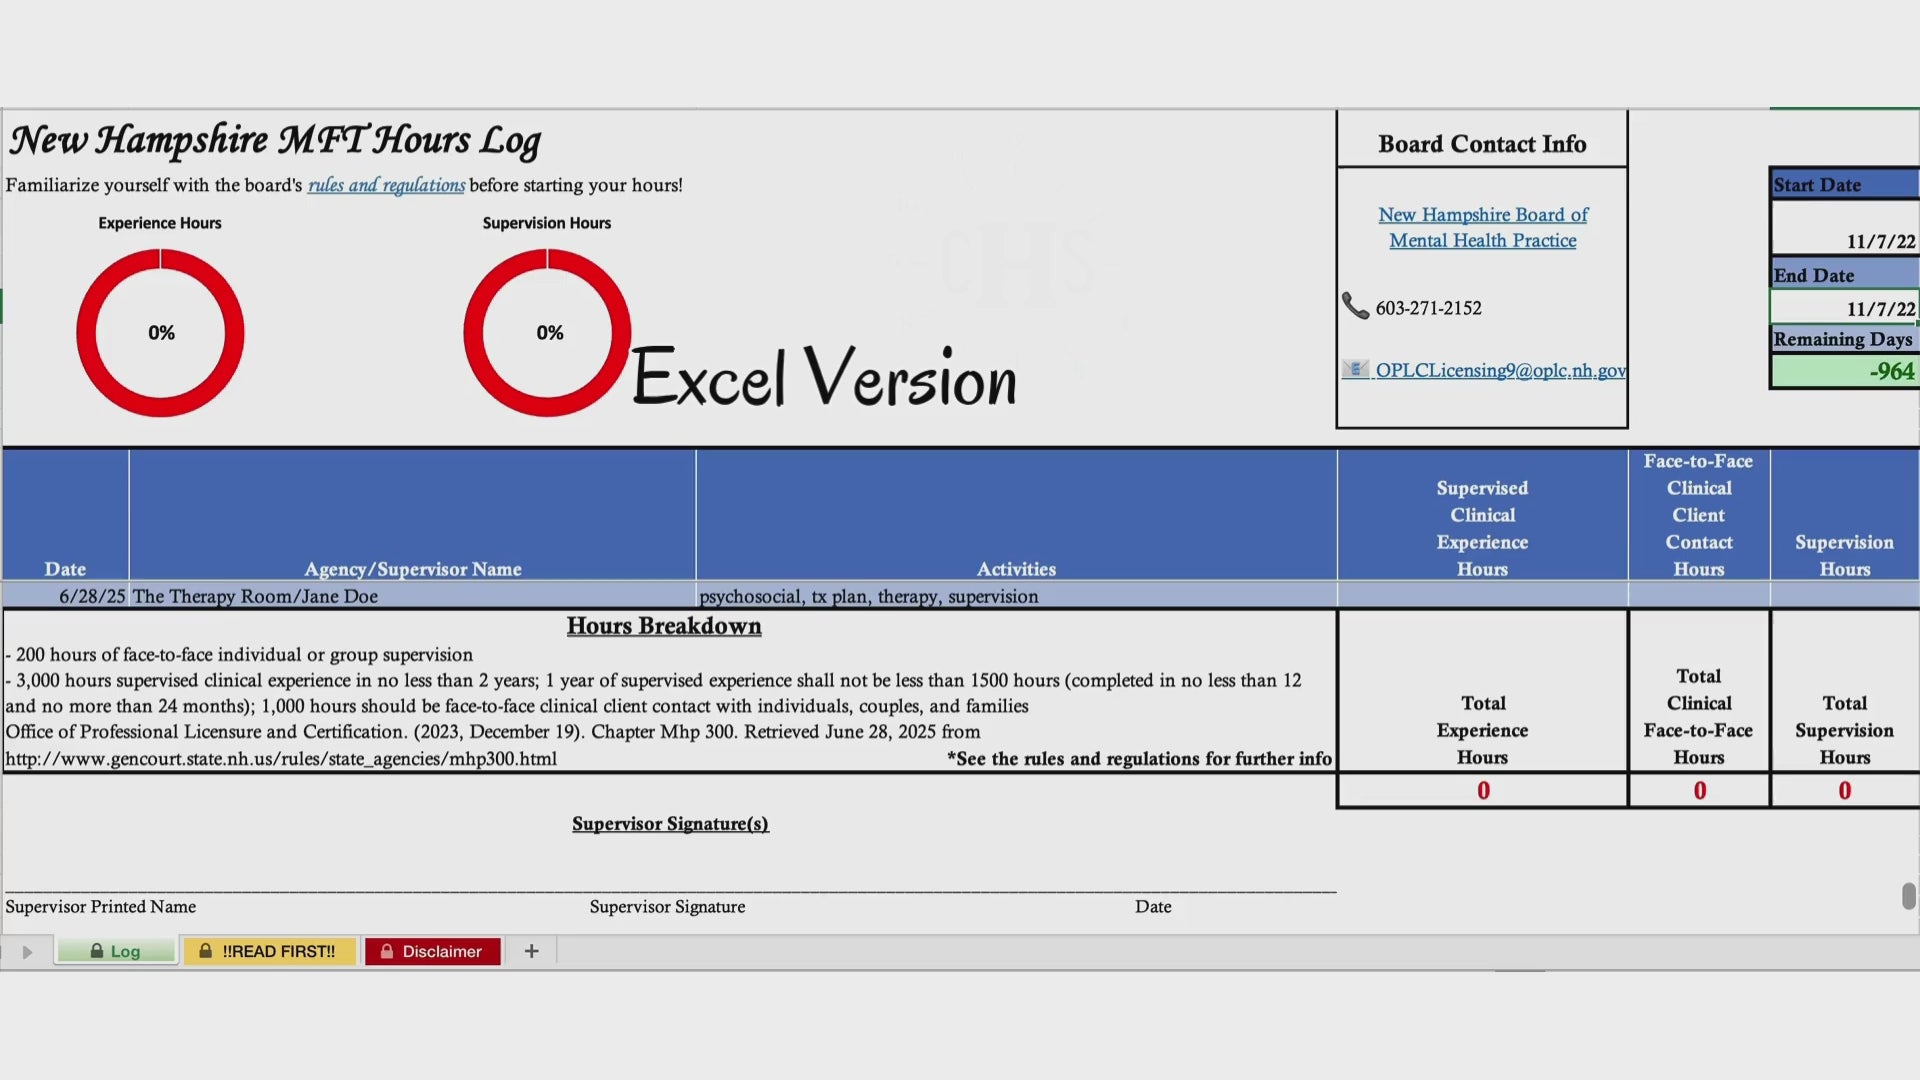Screen dimensions: 1920x1080
Task: Click the gencourt.state.nh.us mhp300 URL text
Action: [281, 759]
